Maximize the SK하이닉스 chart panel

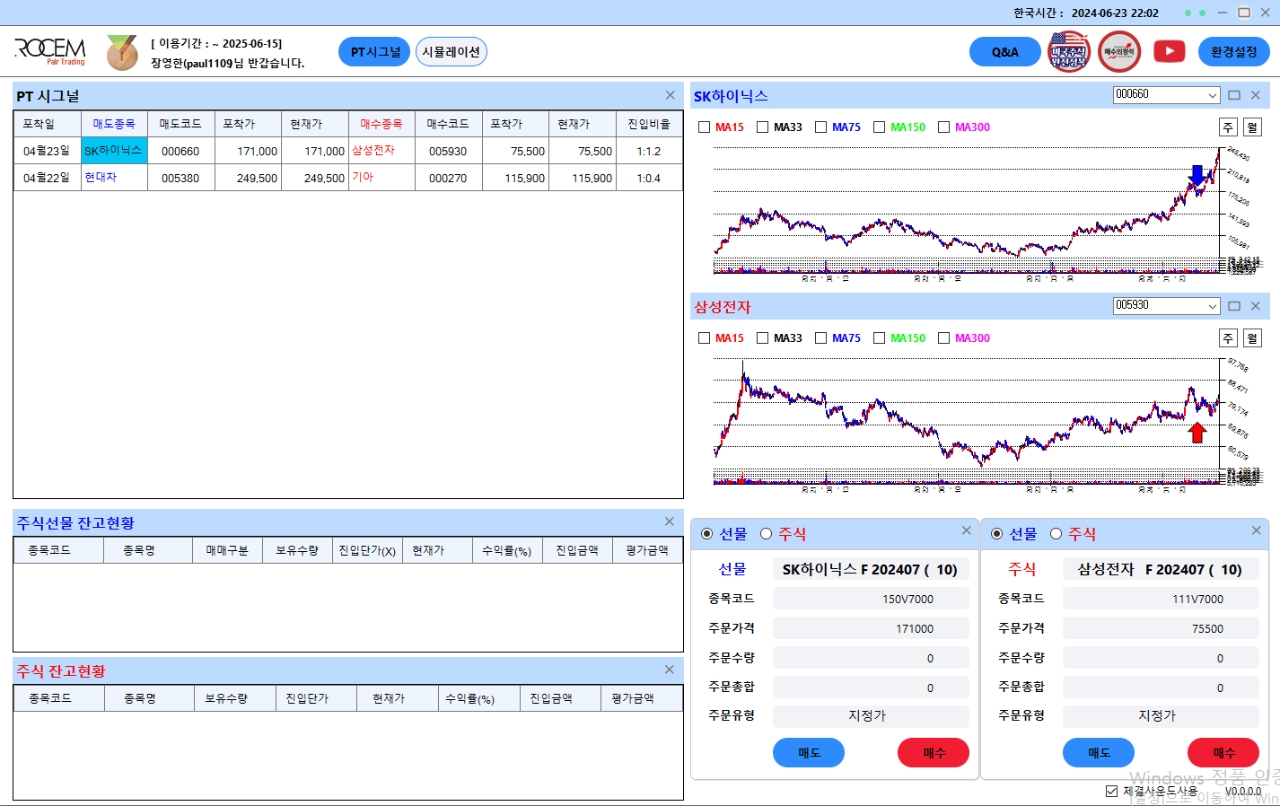pyautogui.click(x=1234, y=95)
